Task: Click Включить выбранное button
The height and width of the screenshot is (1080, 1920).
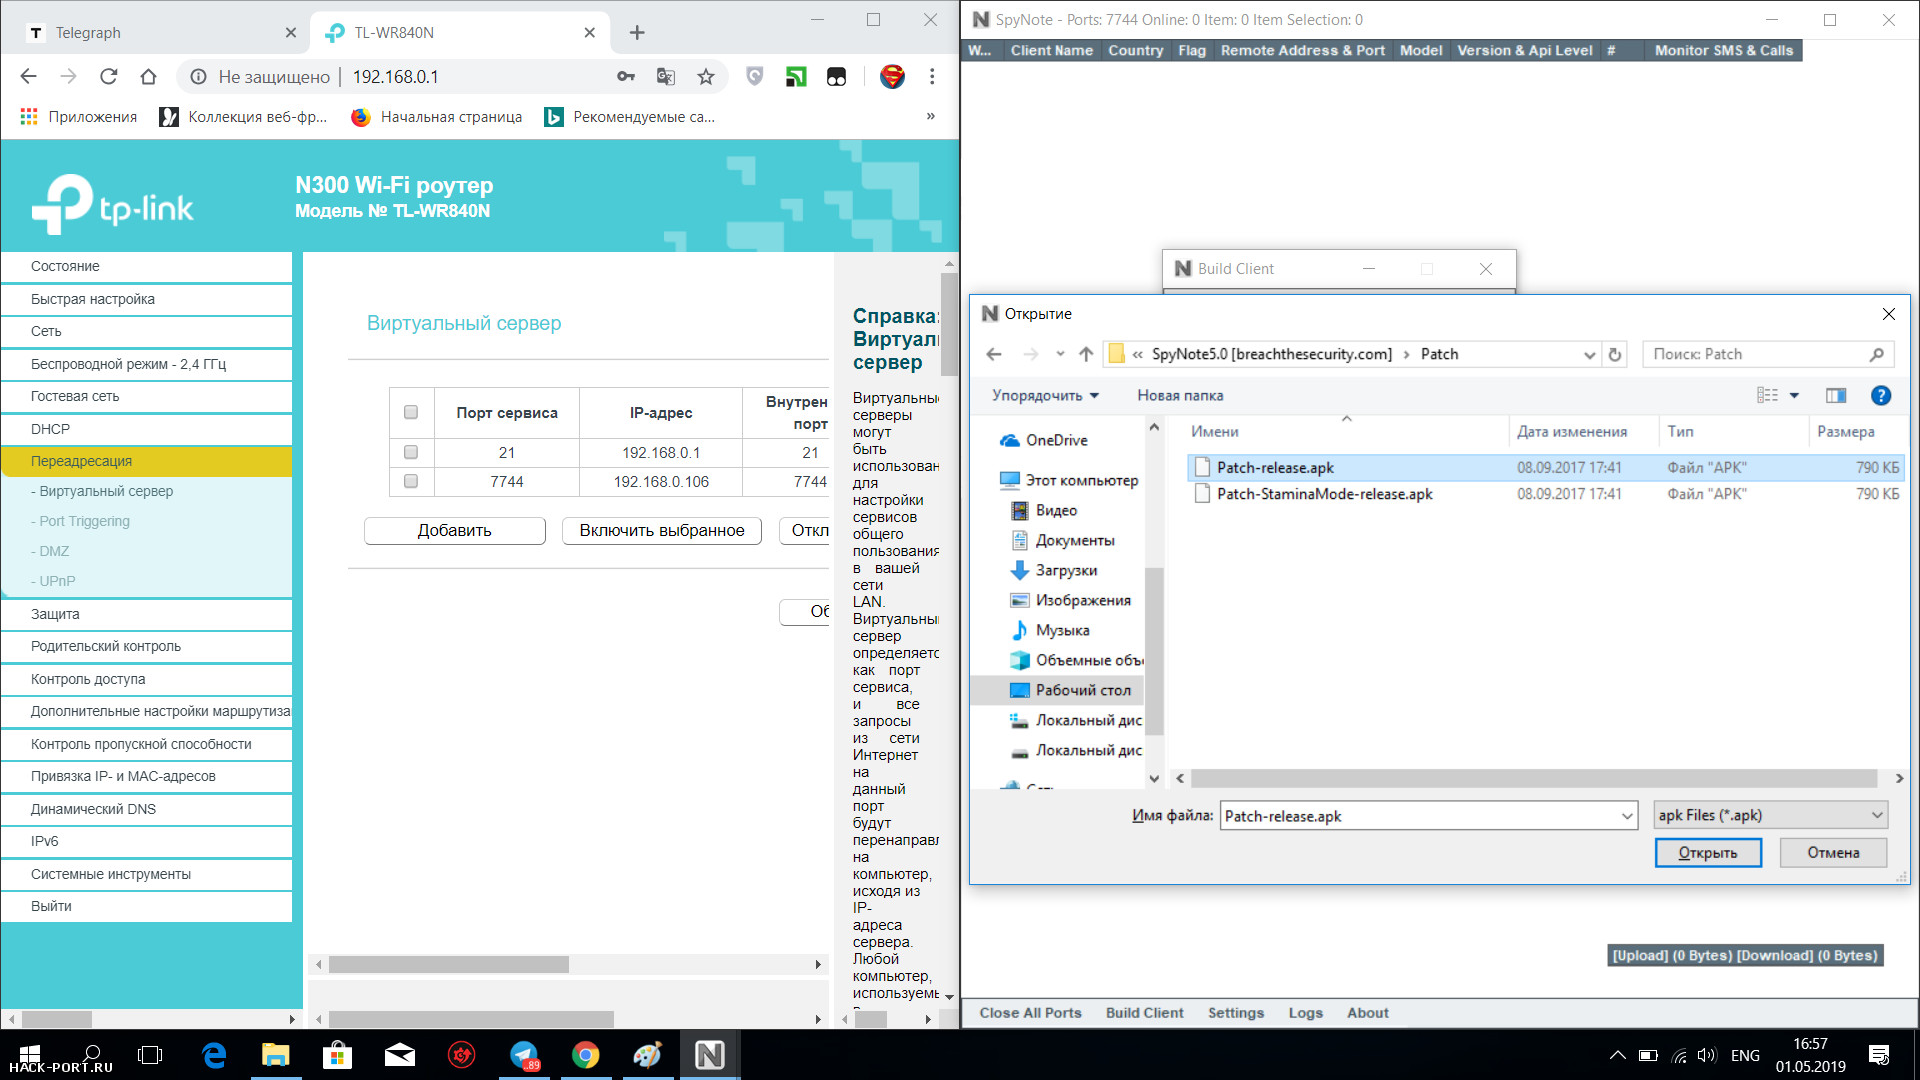Action: pos(662,531)
